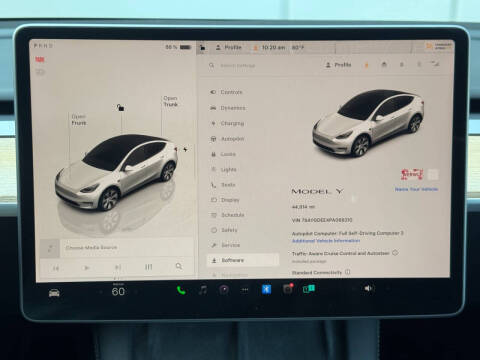The height and width of the screenshot is (360, 480).
Task: Tap Choose Media Source
Action: [x=91, y=248]
